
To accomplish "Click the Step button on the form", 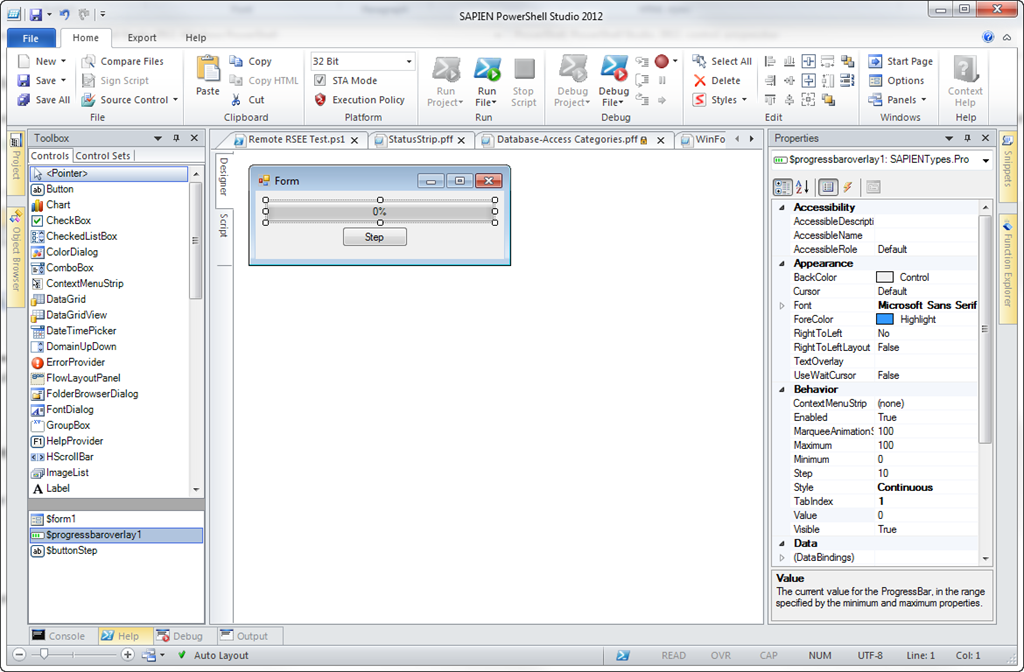I will [375, 237].
